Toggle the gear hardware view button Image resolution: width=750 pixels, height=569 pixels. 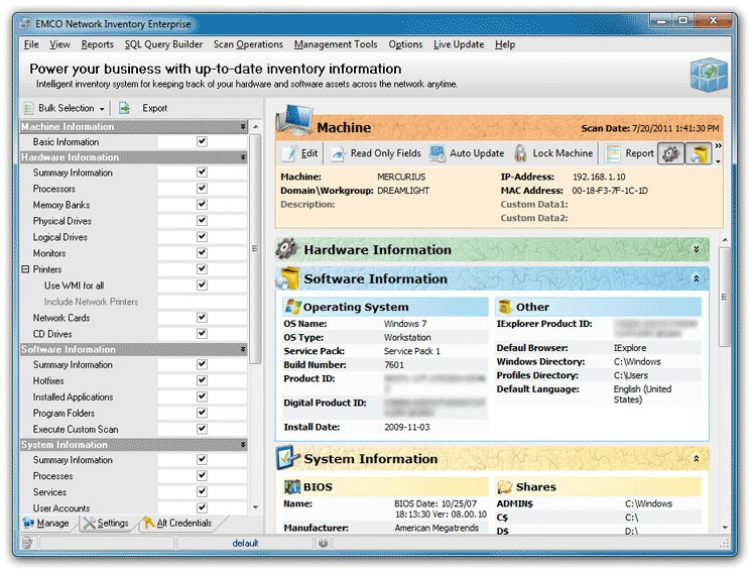tap(671, 153)
